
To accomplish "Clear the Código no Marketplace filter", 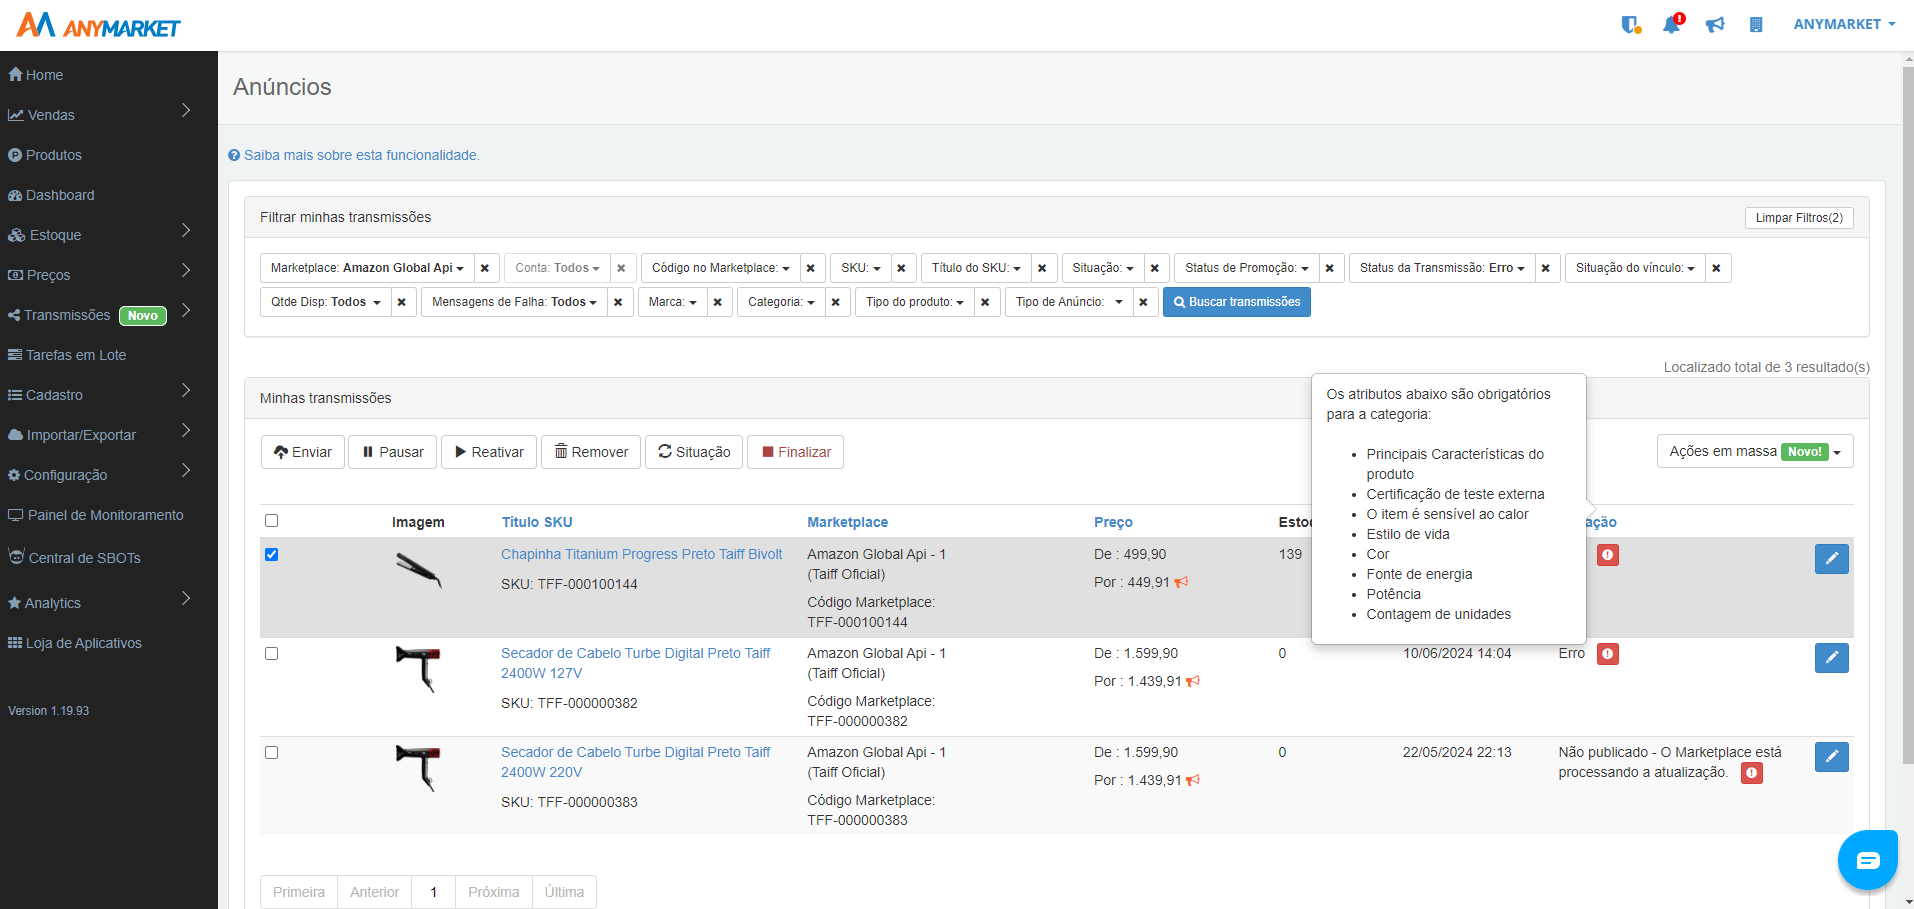I will click(x=811, y=268).
